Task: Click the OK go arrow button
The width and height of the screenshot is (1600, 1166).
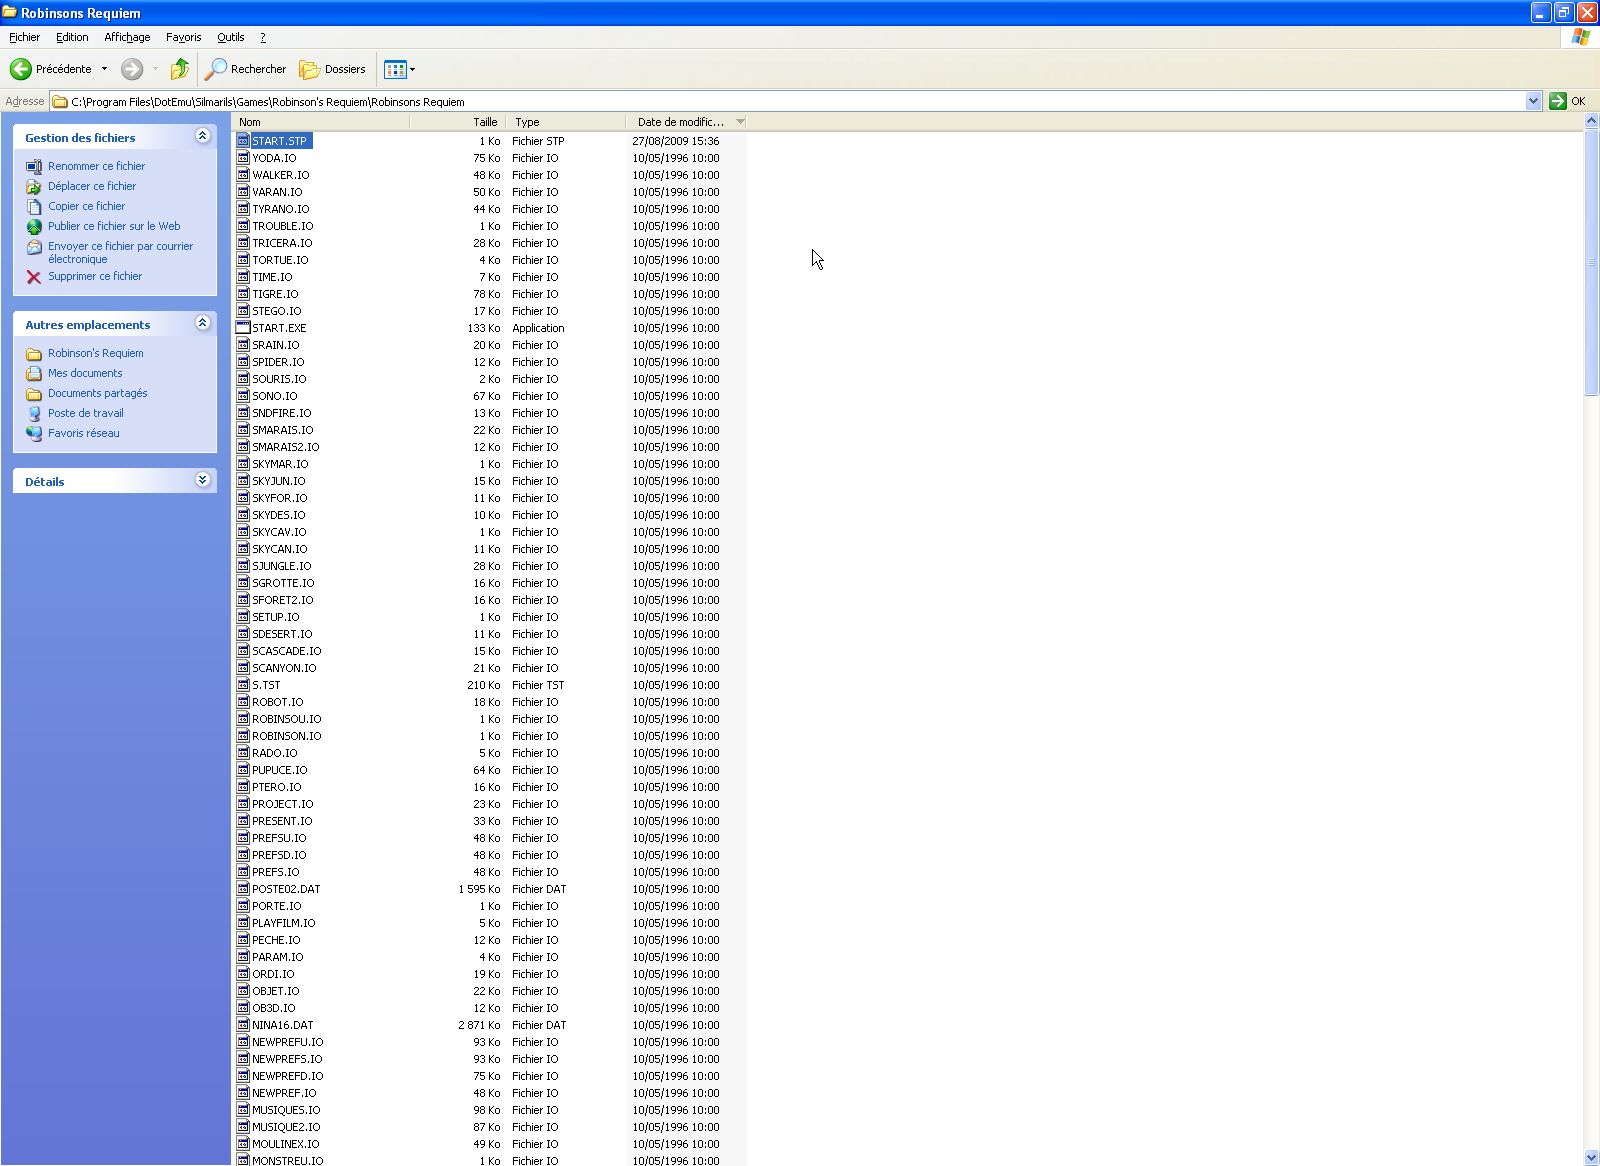Action: point(1557,101)
